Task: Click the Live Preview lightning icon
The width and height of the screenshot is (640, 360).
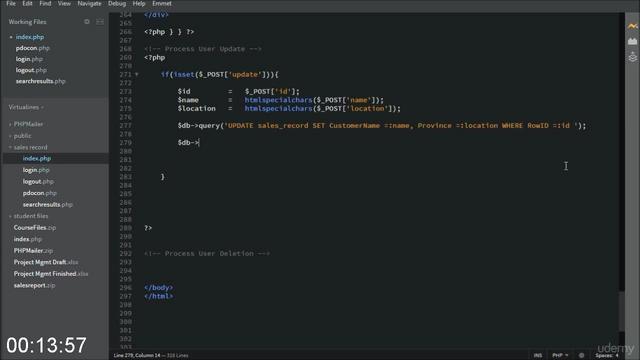Action: 633,26
